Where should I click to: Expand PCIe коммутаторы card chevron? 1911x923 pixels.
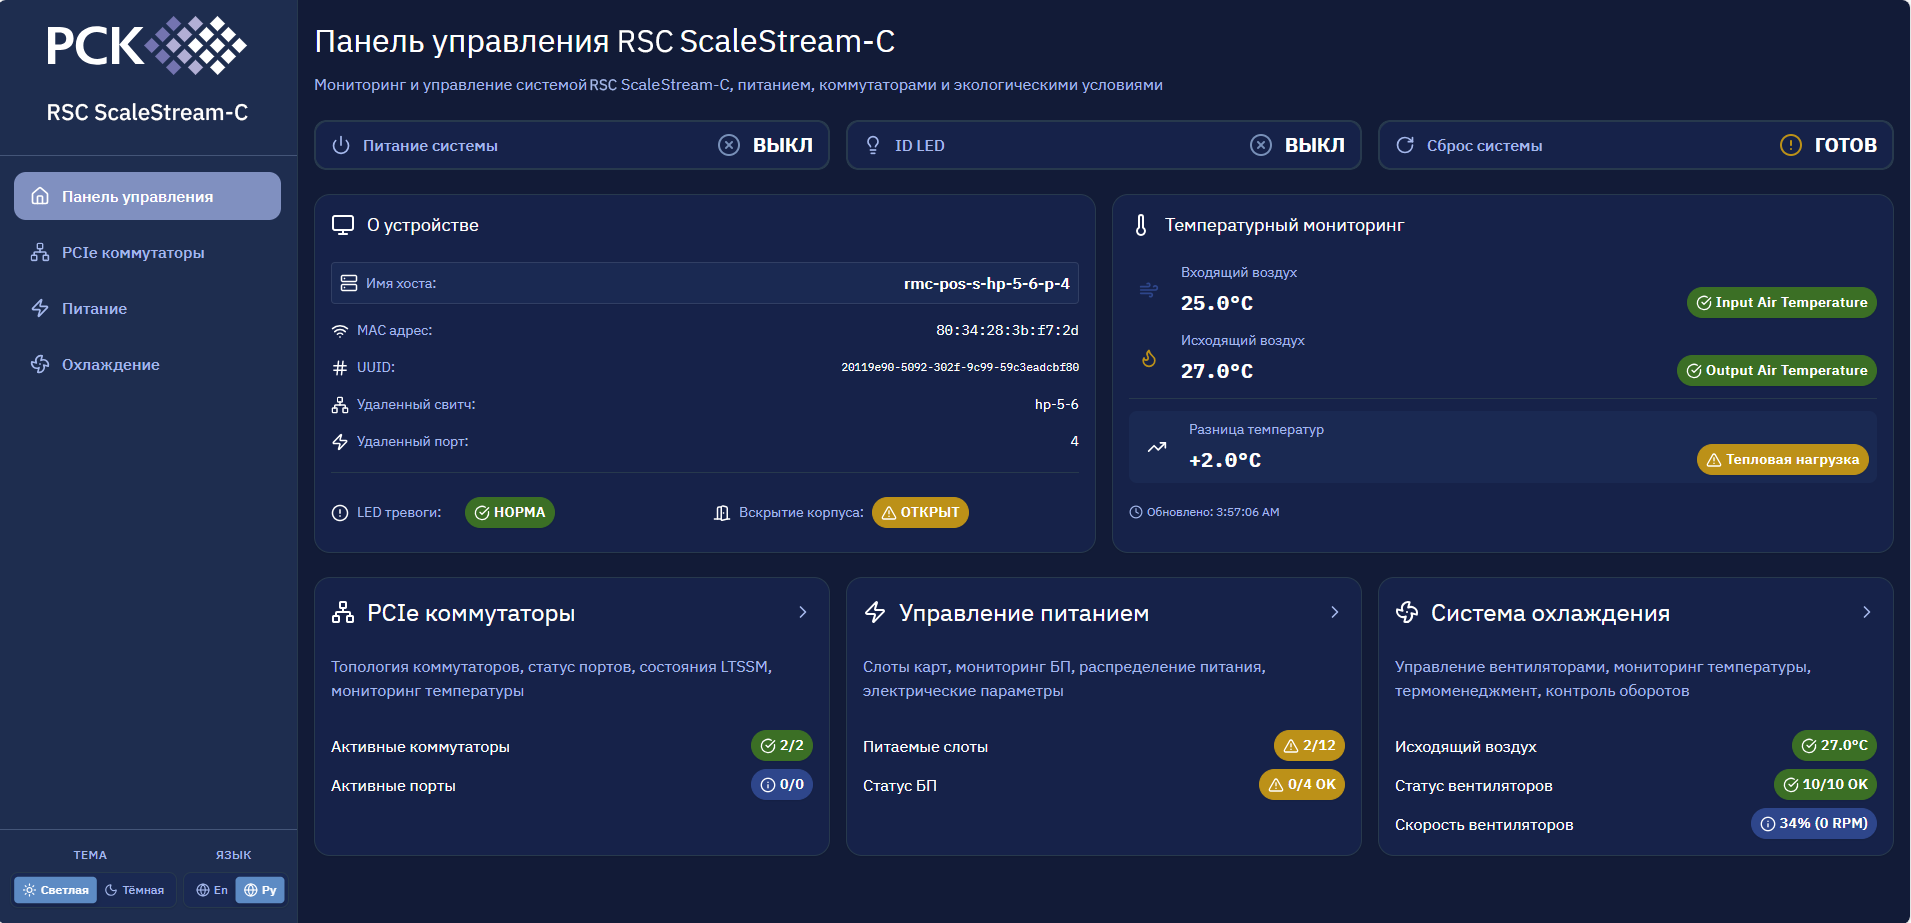point(802,612)
